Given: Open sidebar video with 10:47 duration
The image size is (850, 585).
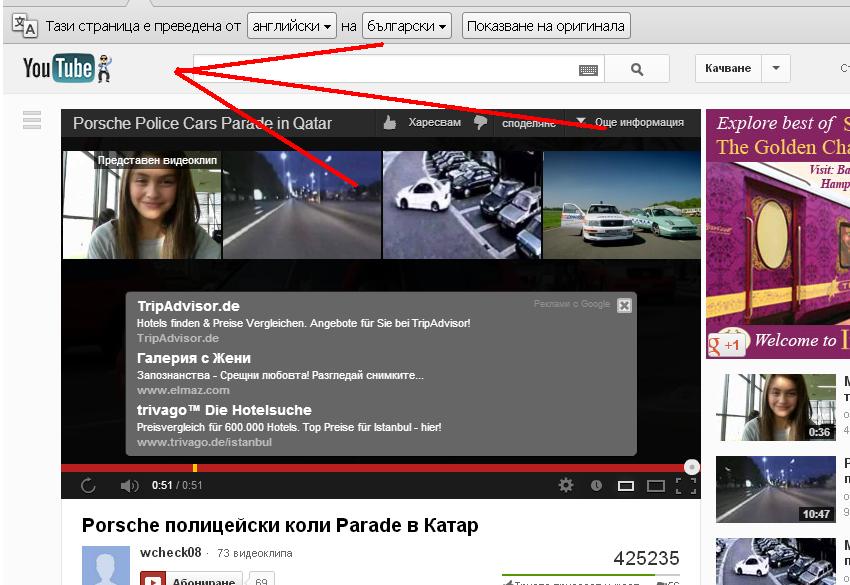Looking at the screenshot, I should [x=776, y=490].
